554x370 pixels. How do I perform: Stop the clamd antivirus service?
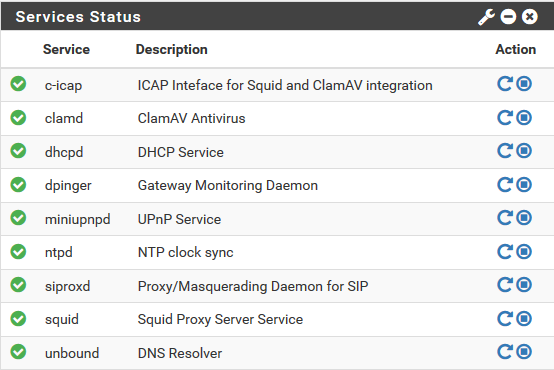524,117
